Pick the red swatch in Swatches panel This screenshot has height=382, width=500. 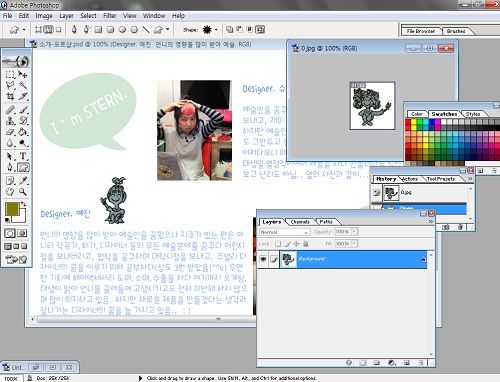[408, 122]
